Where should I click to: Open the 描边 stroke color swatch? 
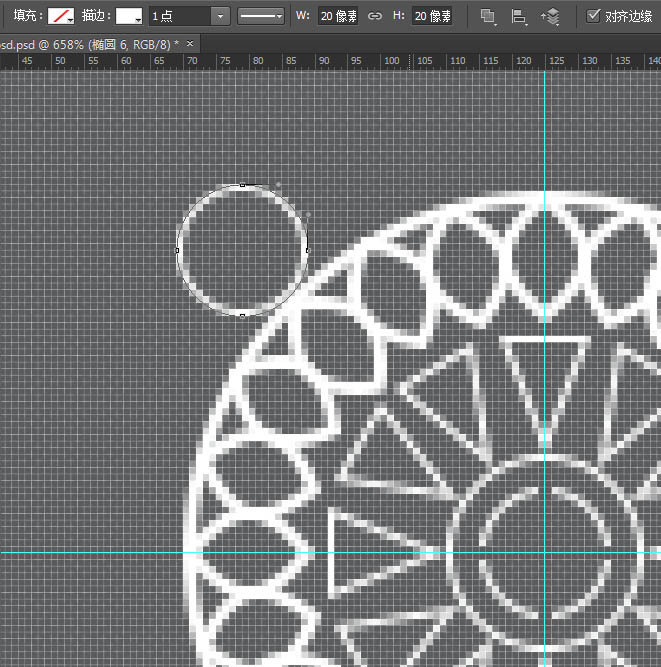coord(129,16)
